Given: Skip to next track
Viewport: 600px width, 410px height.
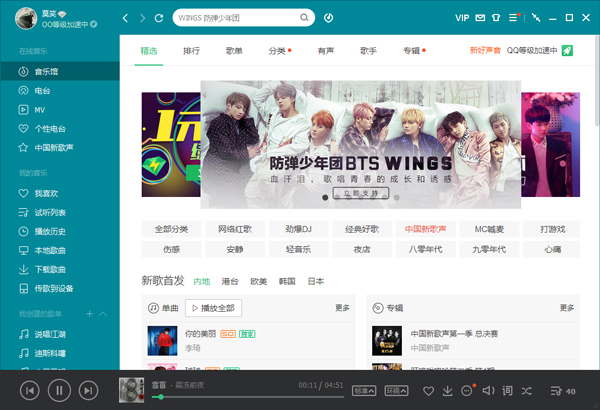Looking at the screenshot, I should [x=88, y=390].
